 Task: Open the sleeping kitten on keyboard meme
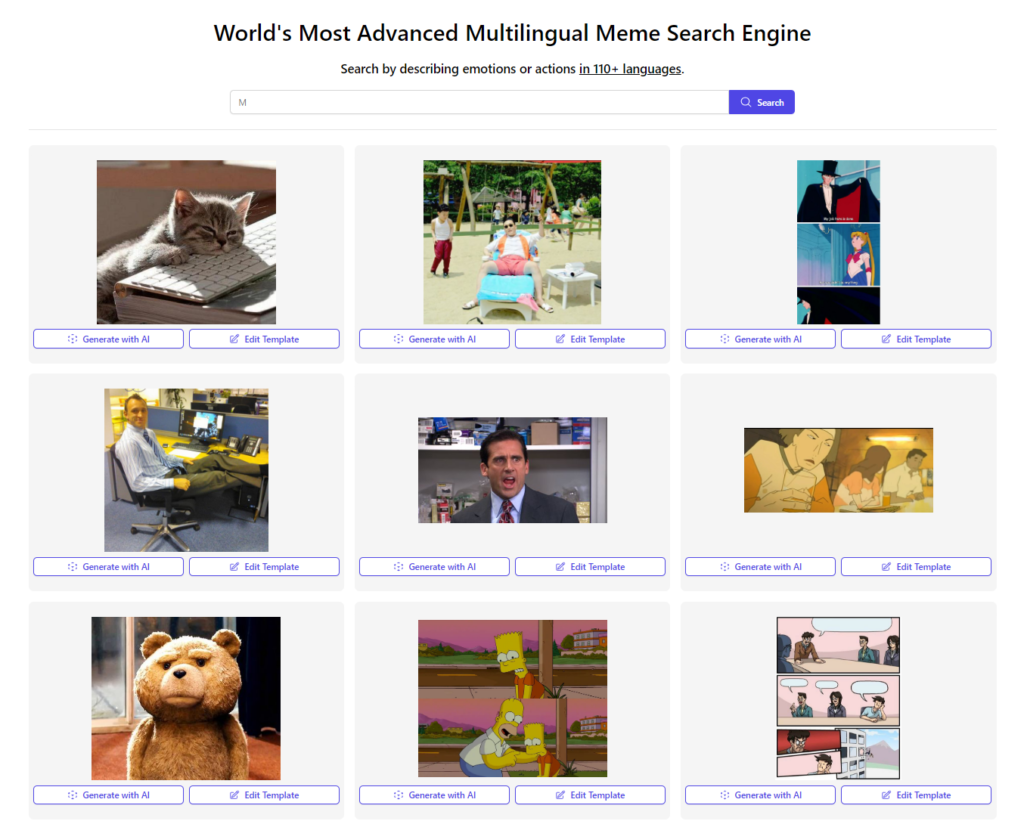[x=186, y=242]
